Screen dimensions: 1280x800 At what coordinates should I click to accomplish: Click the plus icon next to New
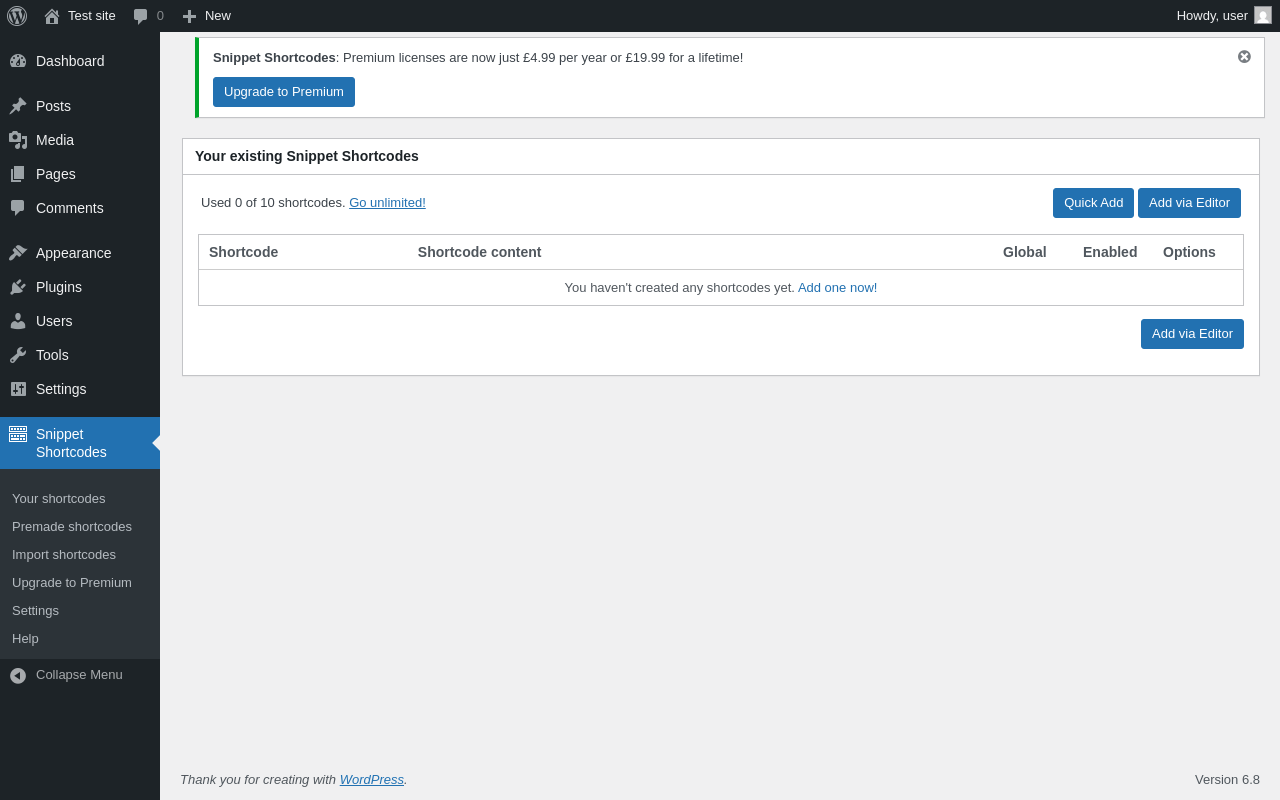point(189,16)
